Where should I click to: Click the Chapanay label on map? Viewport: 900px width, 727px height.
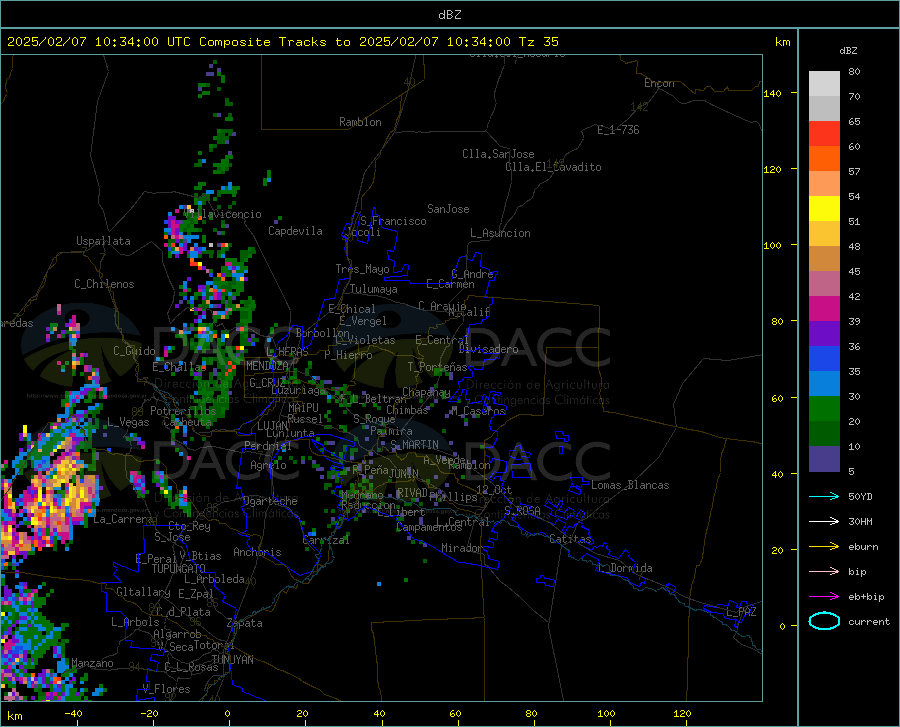(426, 392)
